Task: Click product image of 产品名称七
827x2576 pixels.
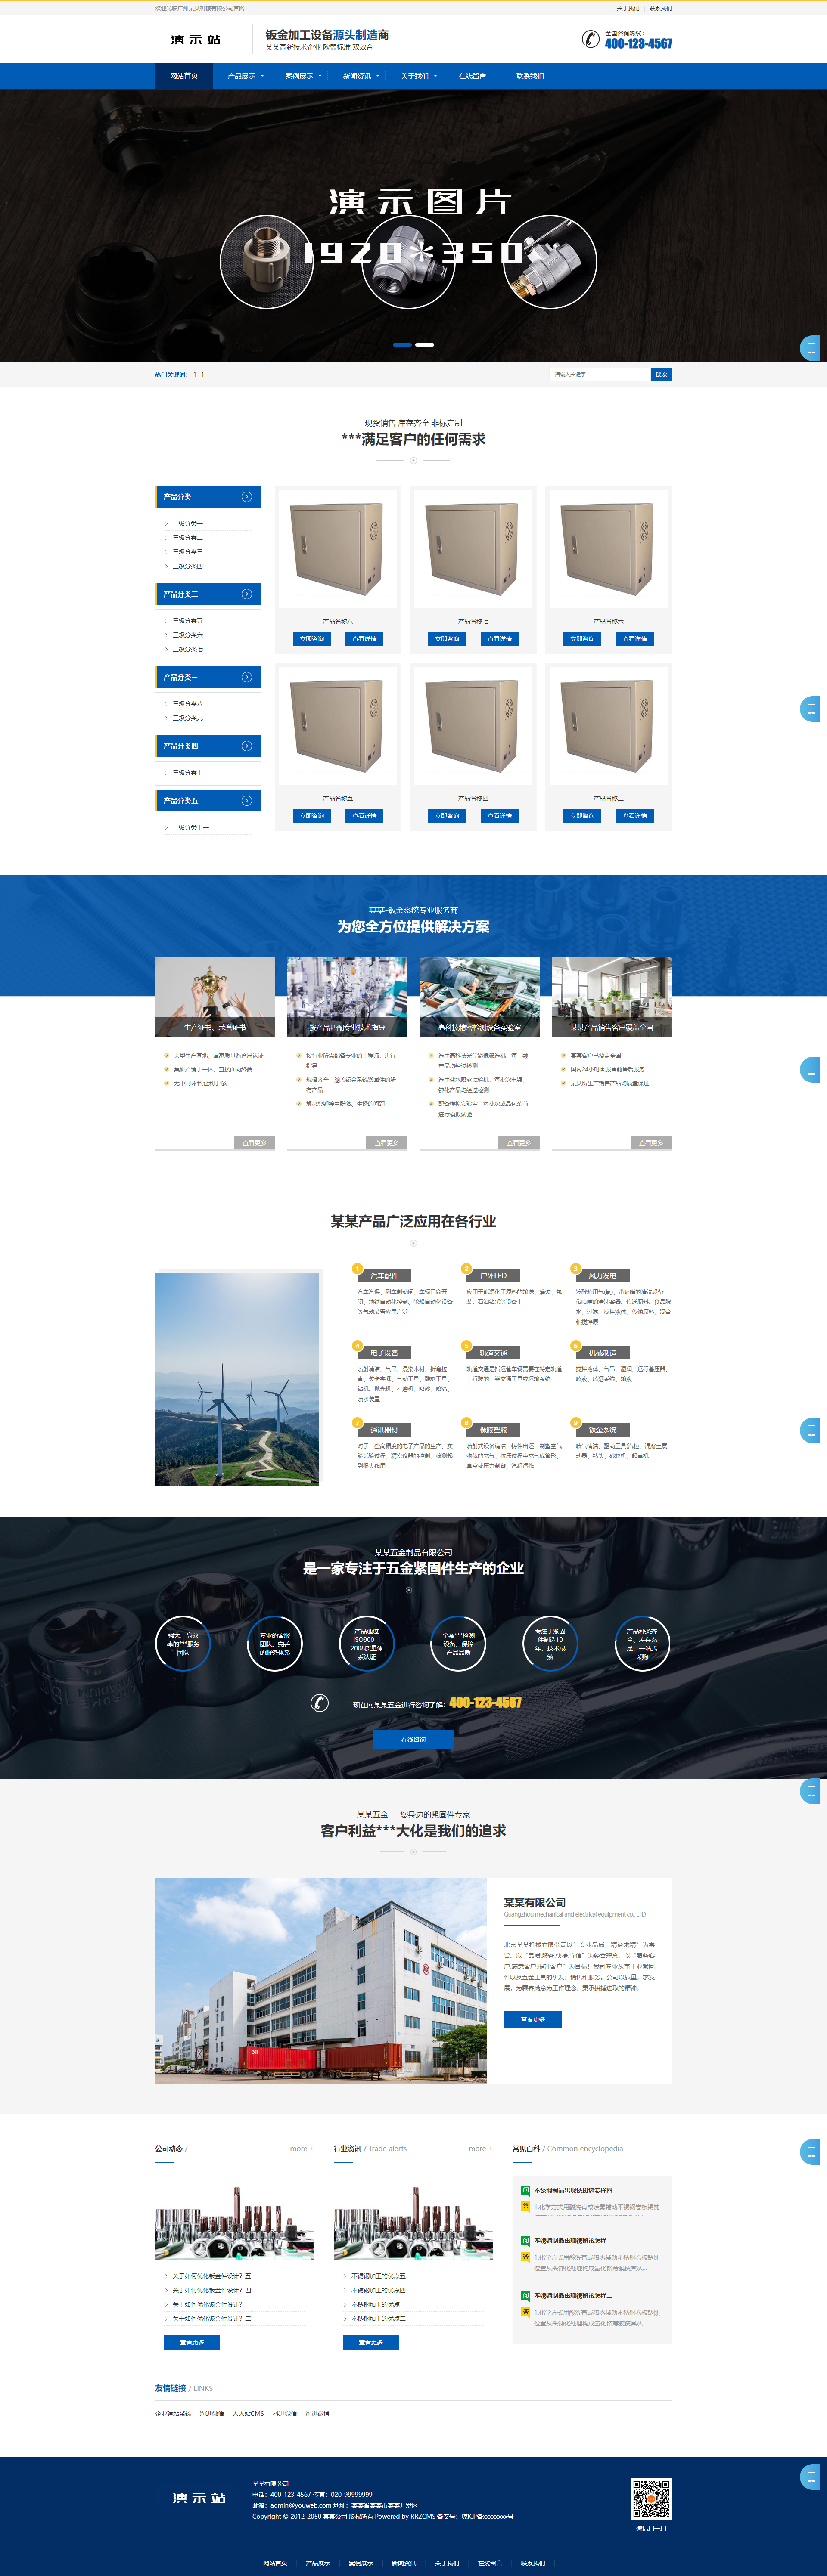Action: click(x=473, y=548)
